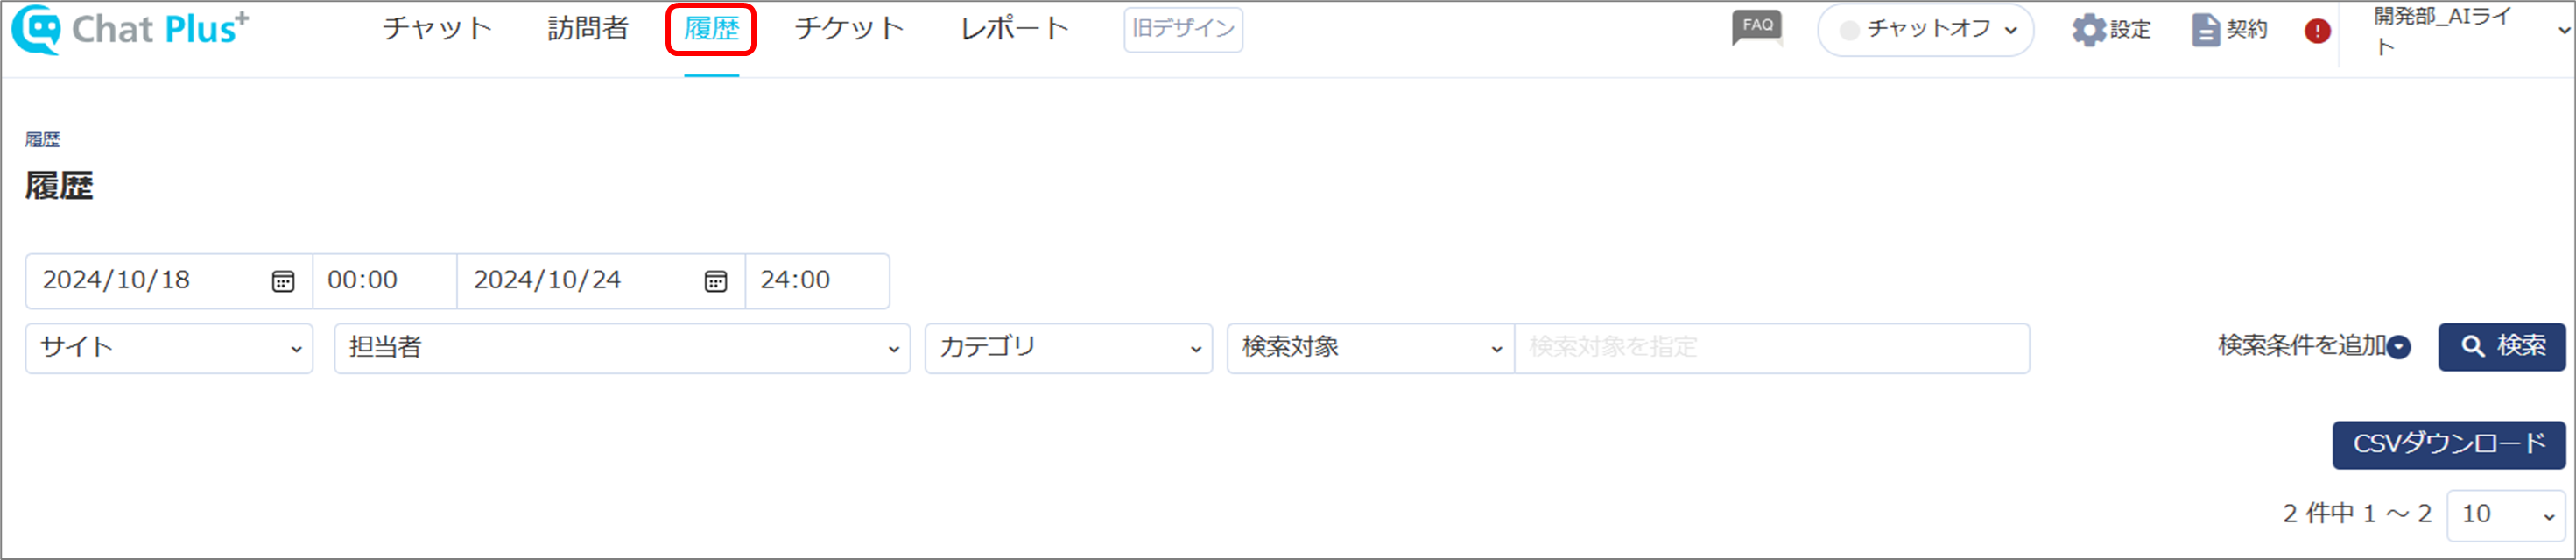Open the end date calendar picker icon
This screenshot has height=560, width=2576.
pyautogui.click(x=715, y=282)
